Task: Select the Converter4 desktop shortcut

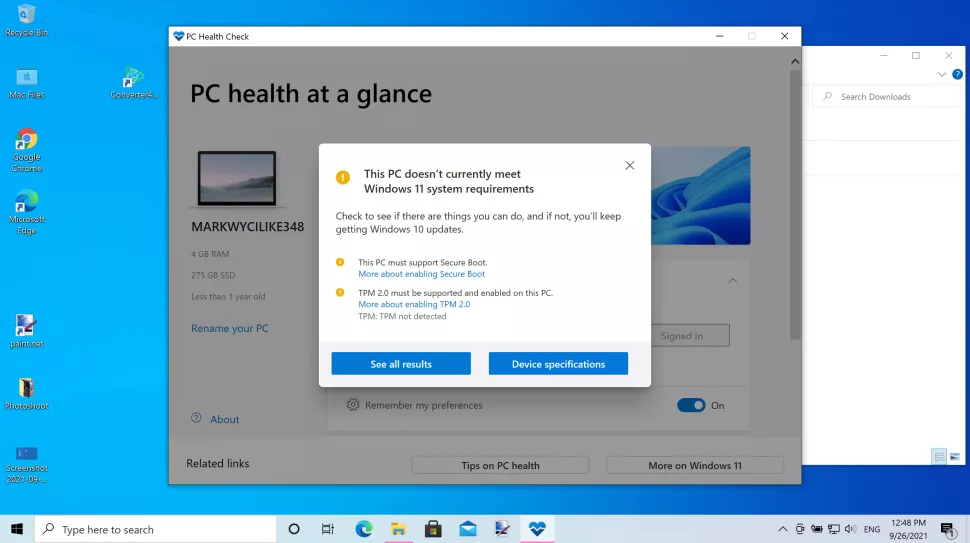Action: [x=134, y=83]
